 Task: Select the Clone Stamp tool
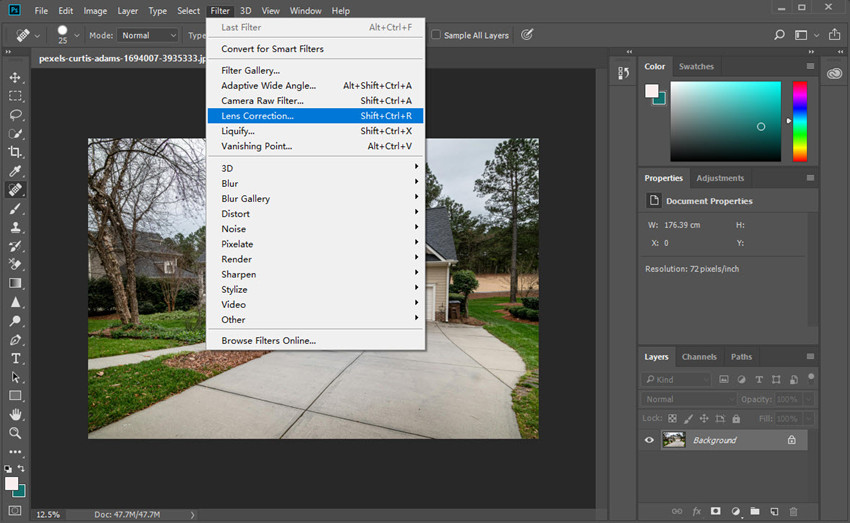click(x=15, y=227)
